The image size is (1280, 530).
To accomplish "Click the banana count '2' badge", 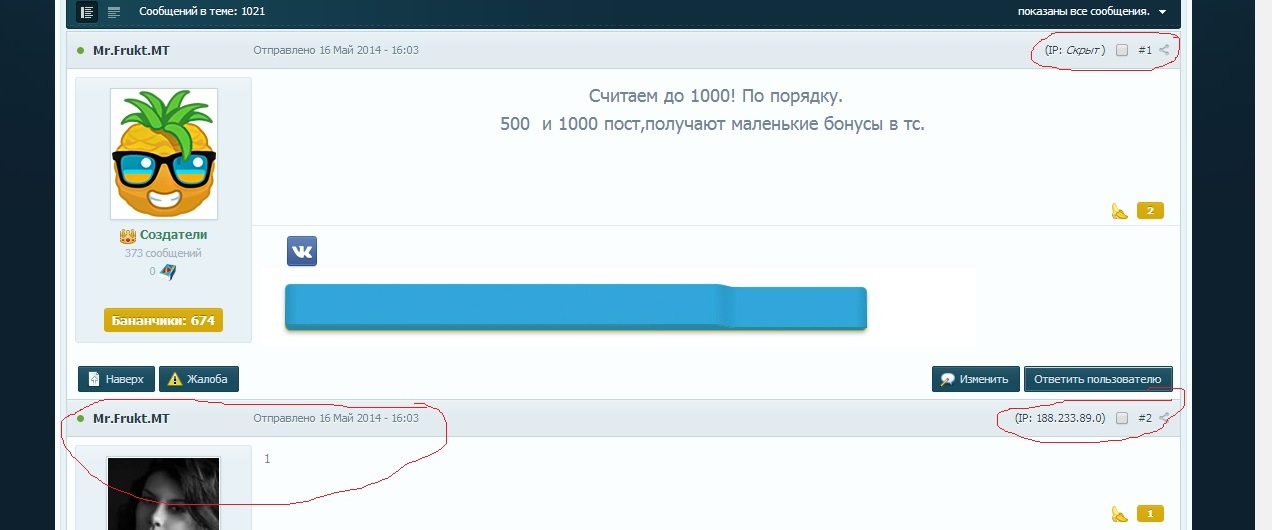I will 1150,211.
